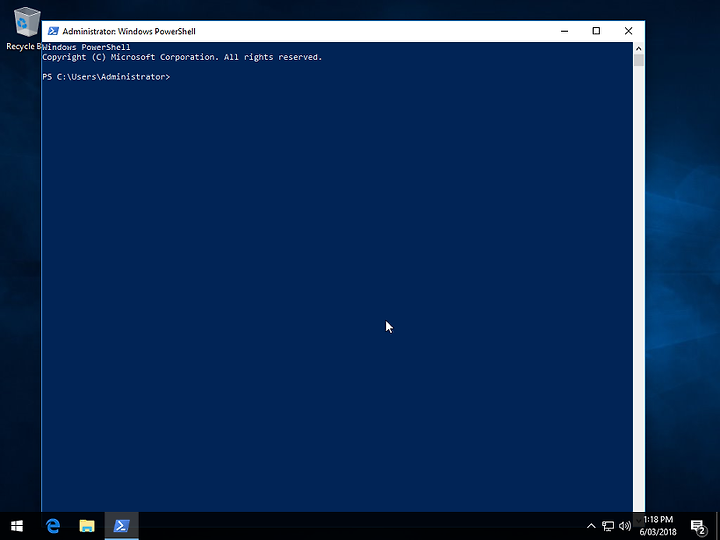Minimize the PowerShell window

(x=564, y=31)
